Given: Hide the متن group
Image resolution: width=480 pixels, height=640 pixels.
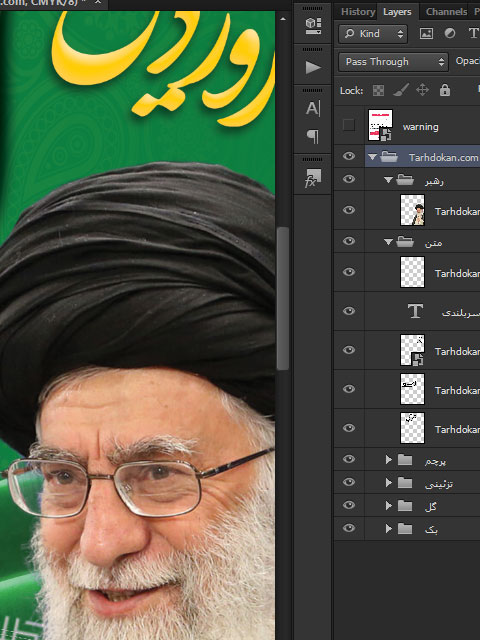Looking at the screenshot, I should pos(349,241).
